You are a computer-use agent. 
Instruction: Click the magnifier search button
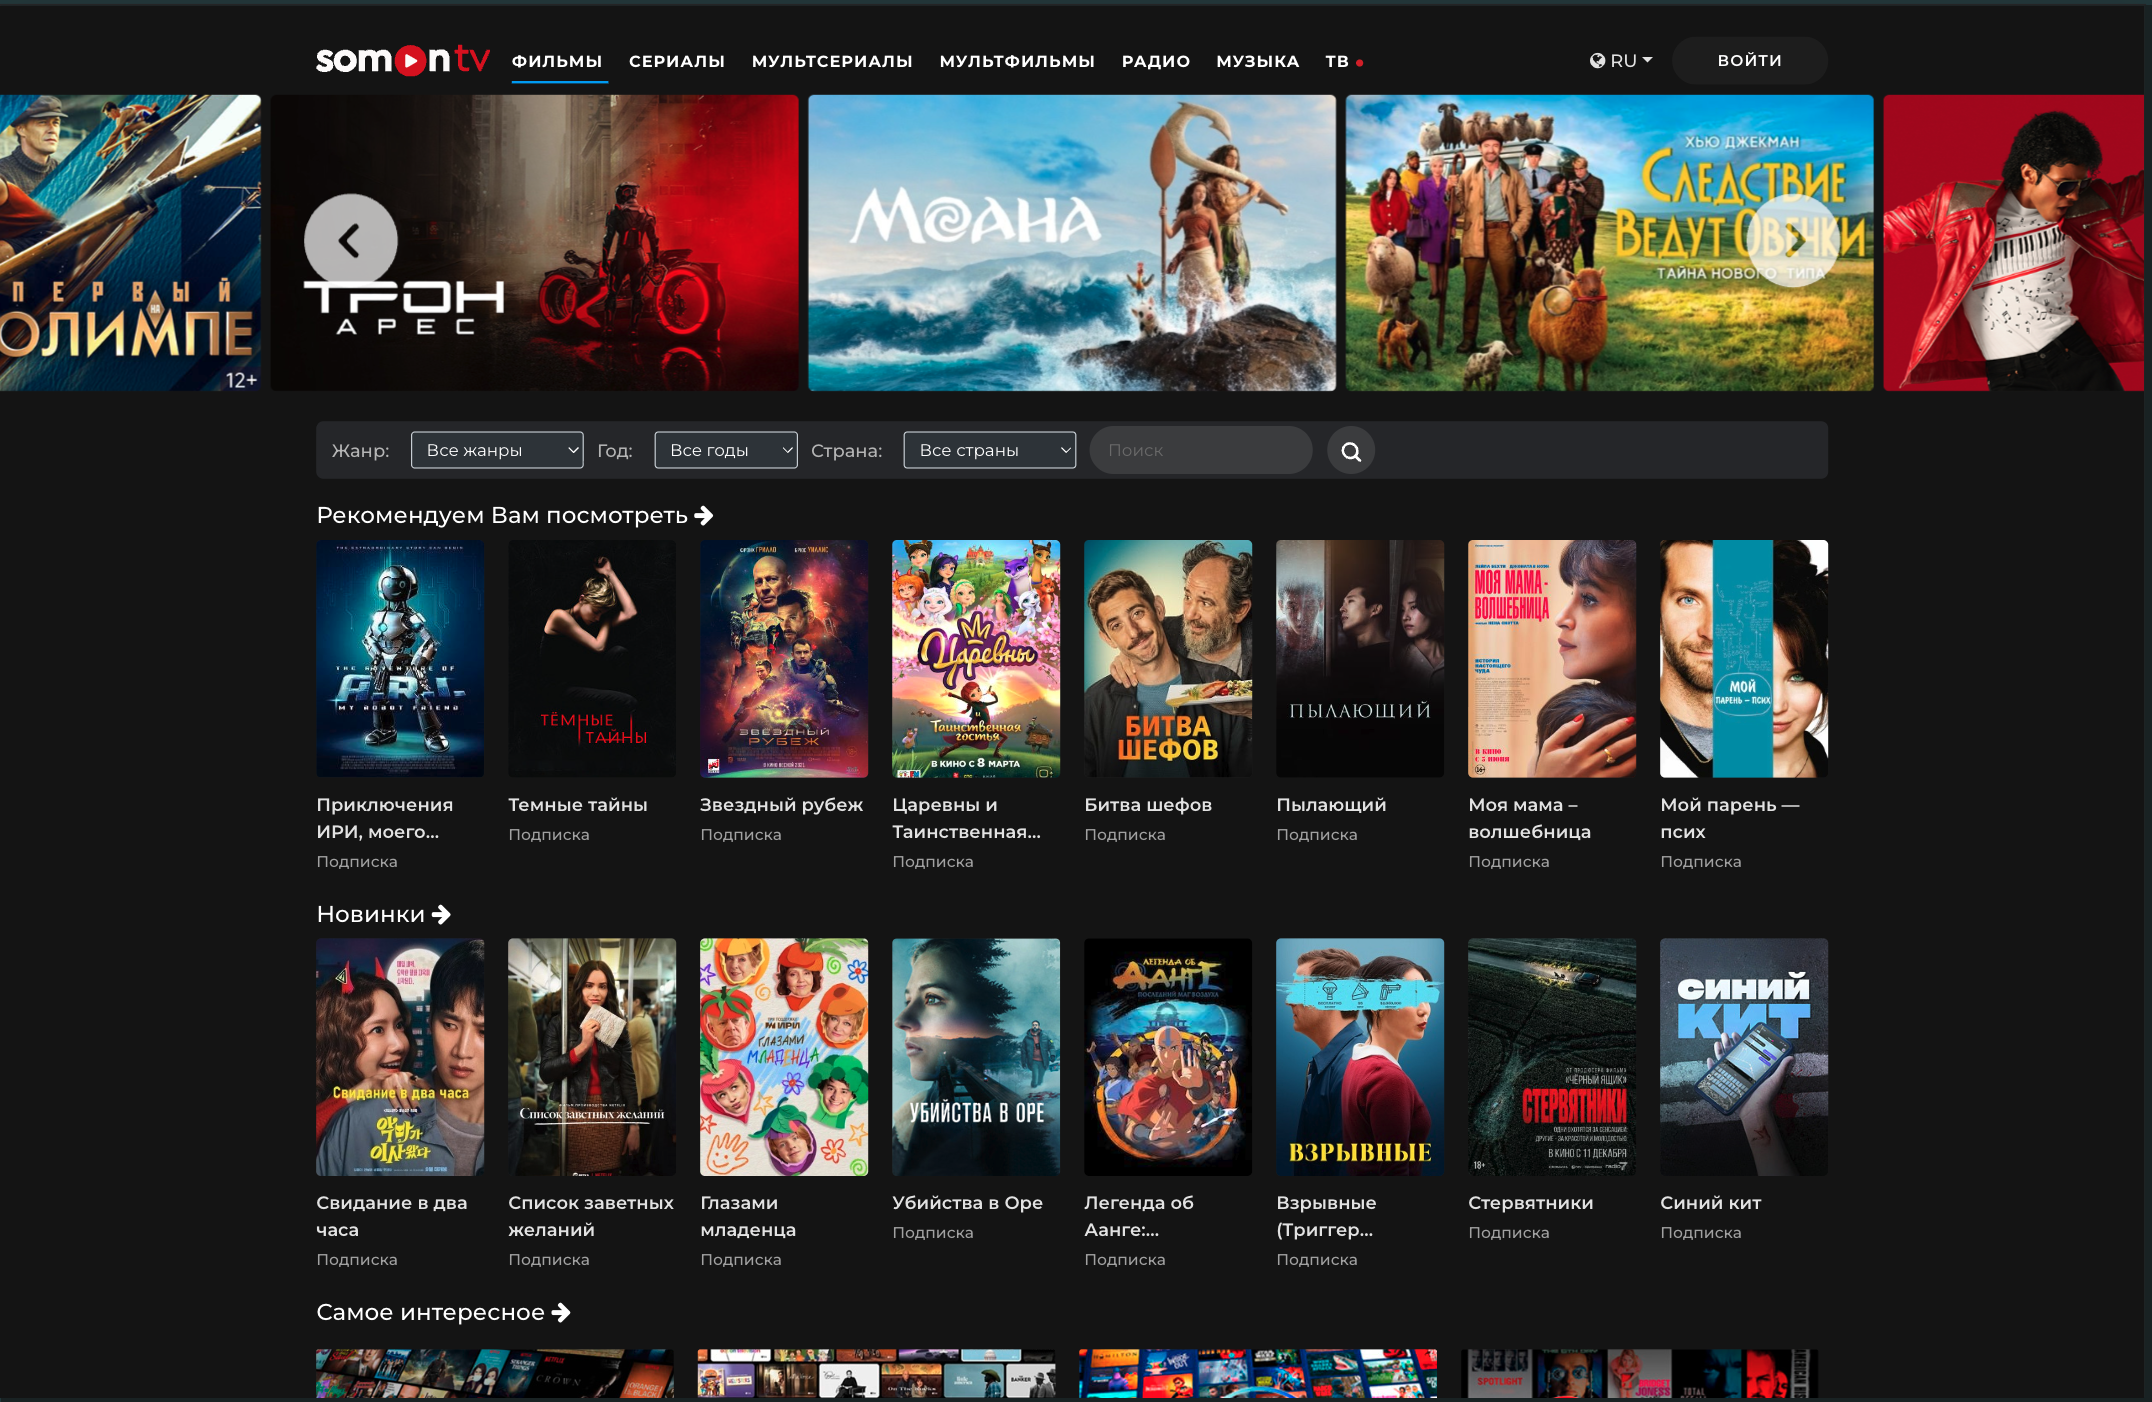click(1351, 451)
